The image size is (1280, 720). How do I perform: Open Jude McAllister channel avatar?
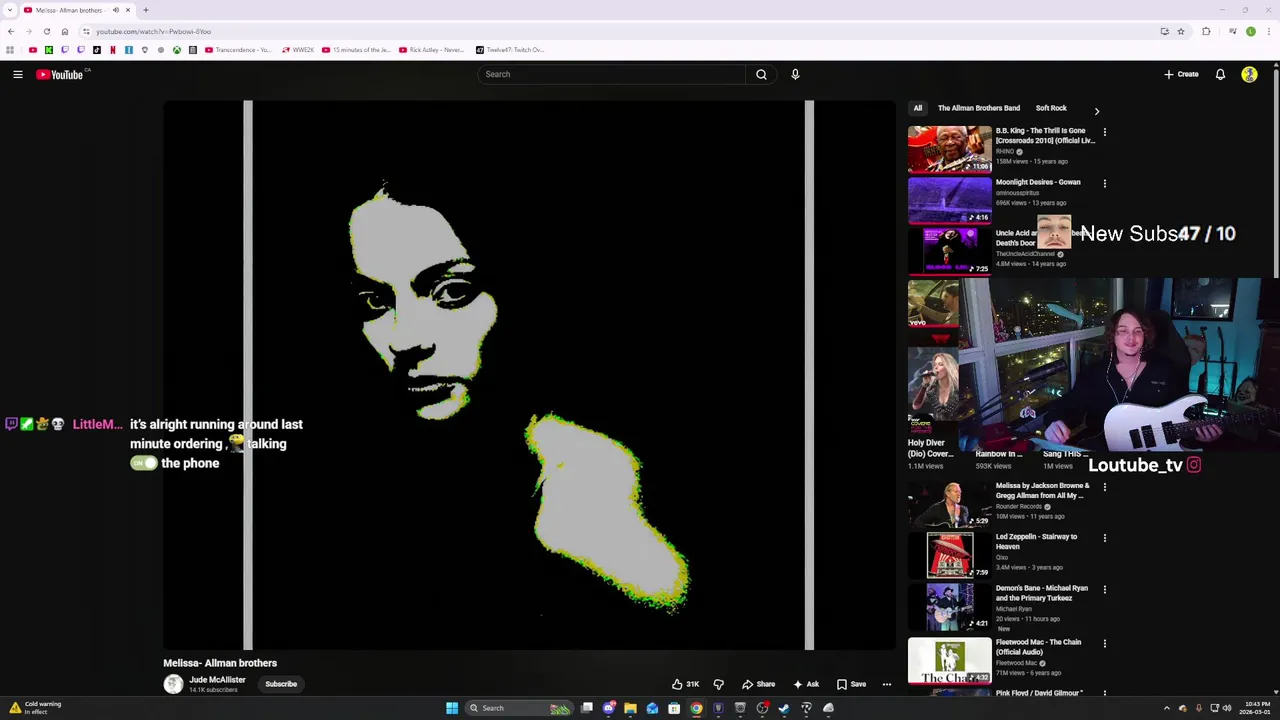click(x=173, y=684)
